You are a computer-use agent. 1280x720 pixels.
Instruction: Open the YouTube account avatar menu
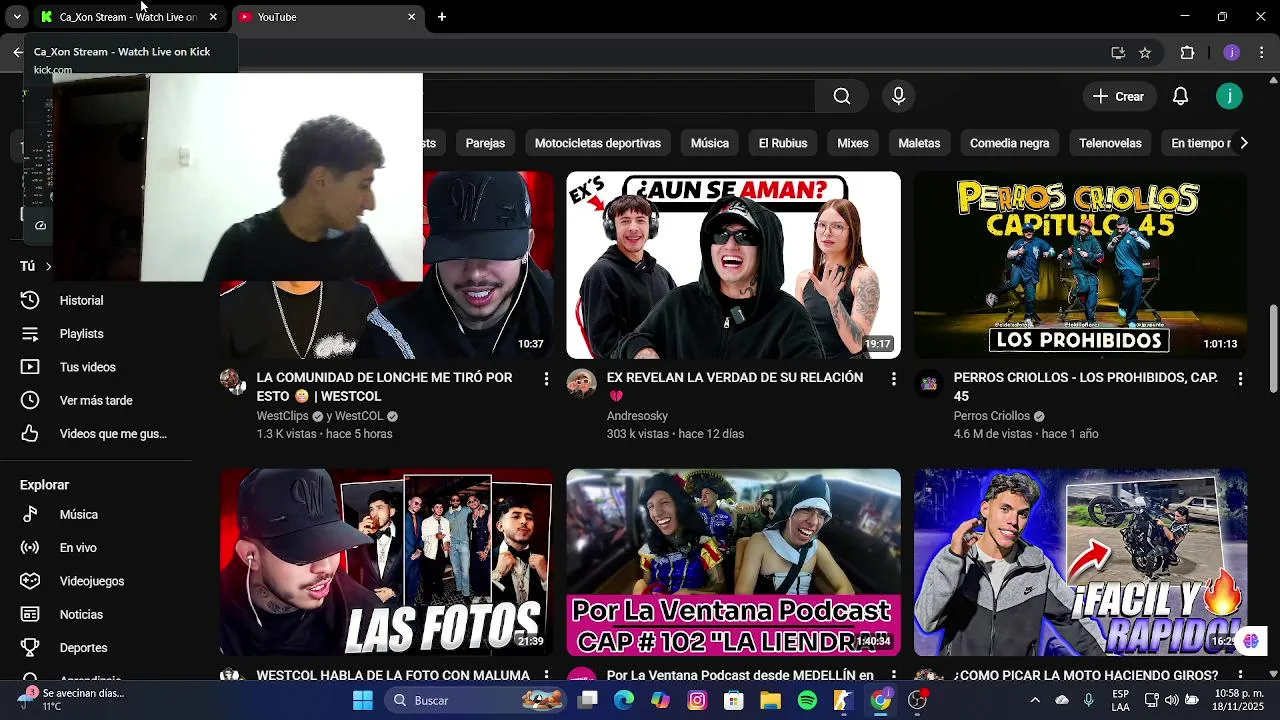[x=1229, y=96]
